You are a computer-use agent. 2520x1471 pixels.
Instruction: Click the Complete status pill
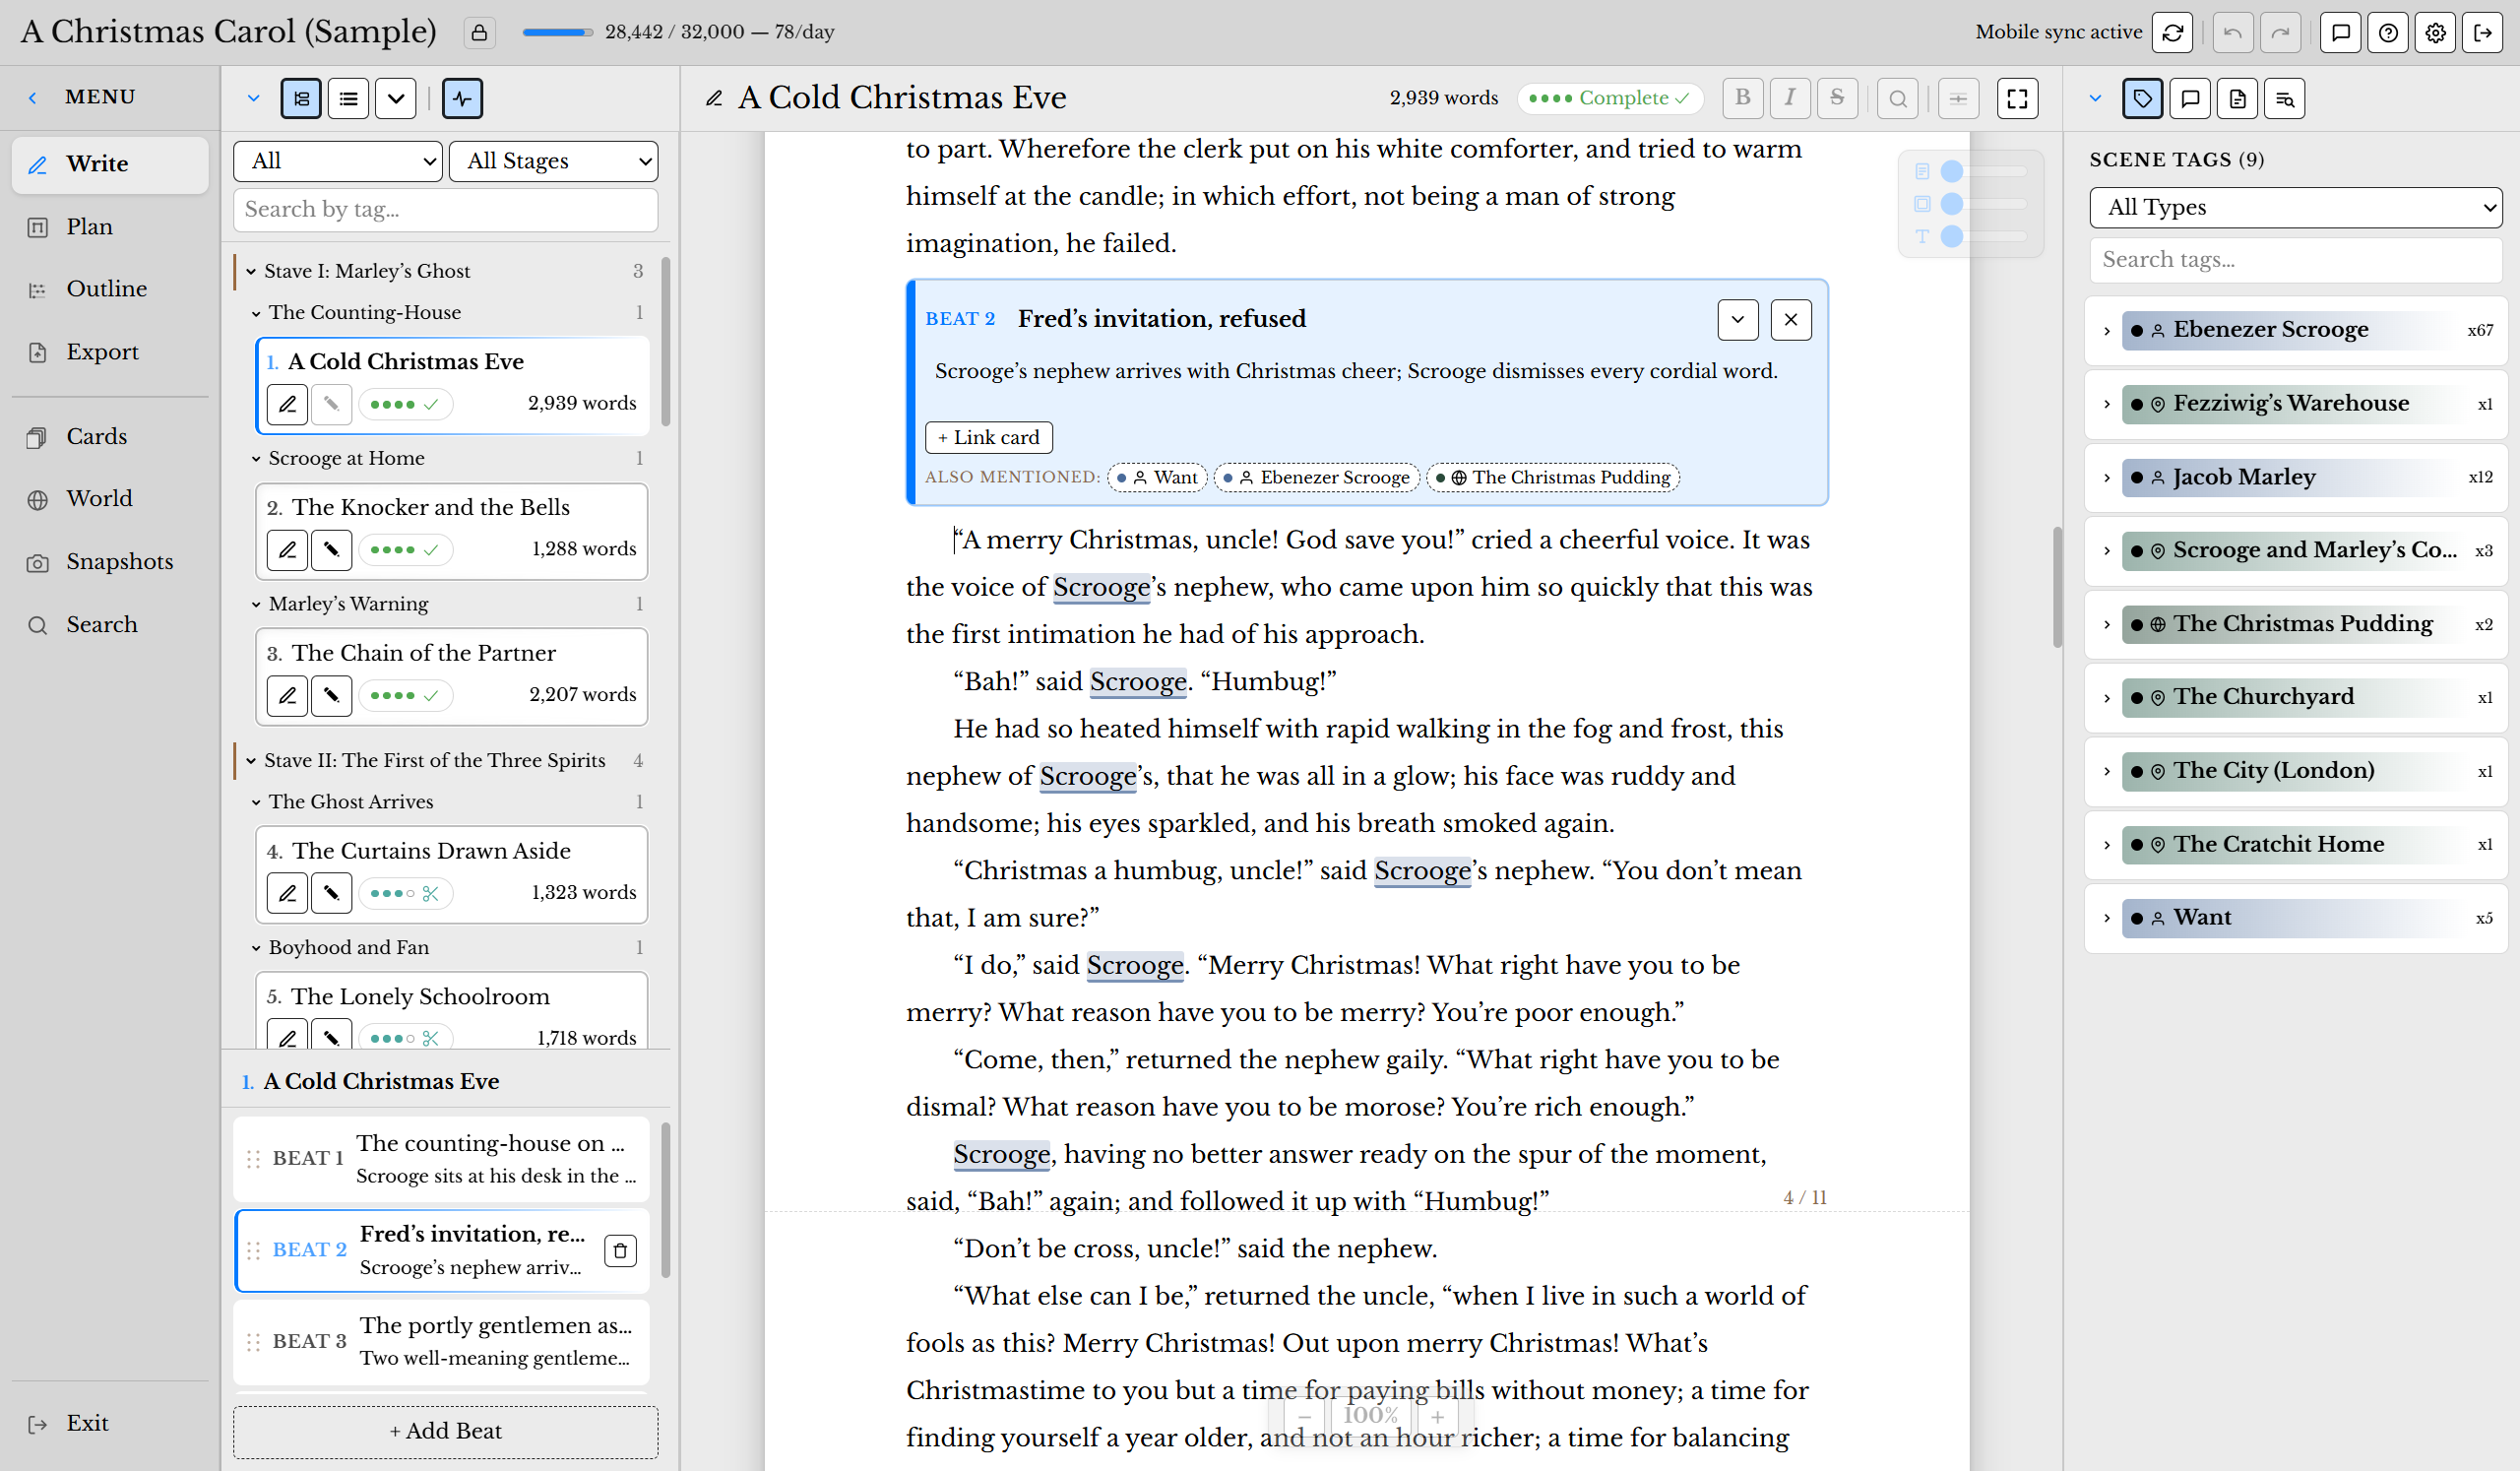coord(1610,98)
